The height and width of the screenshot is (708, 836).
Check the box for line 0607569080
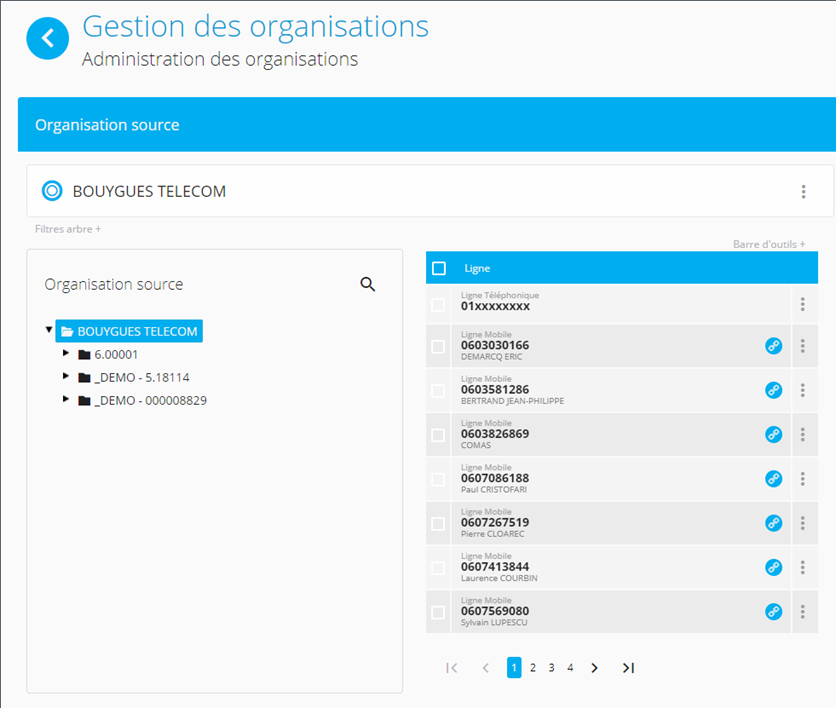click(438, 612)
